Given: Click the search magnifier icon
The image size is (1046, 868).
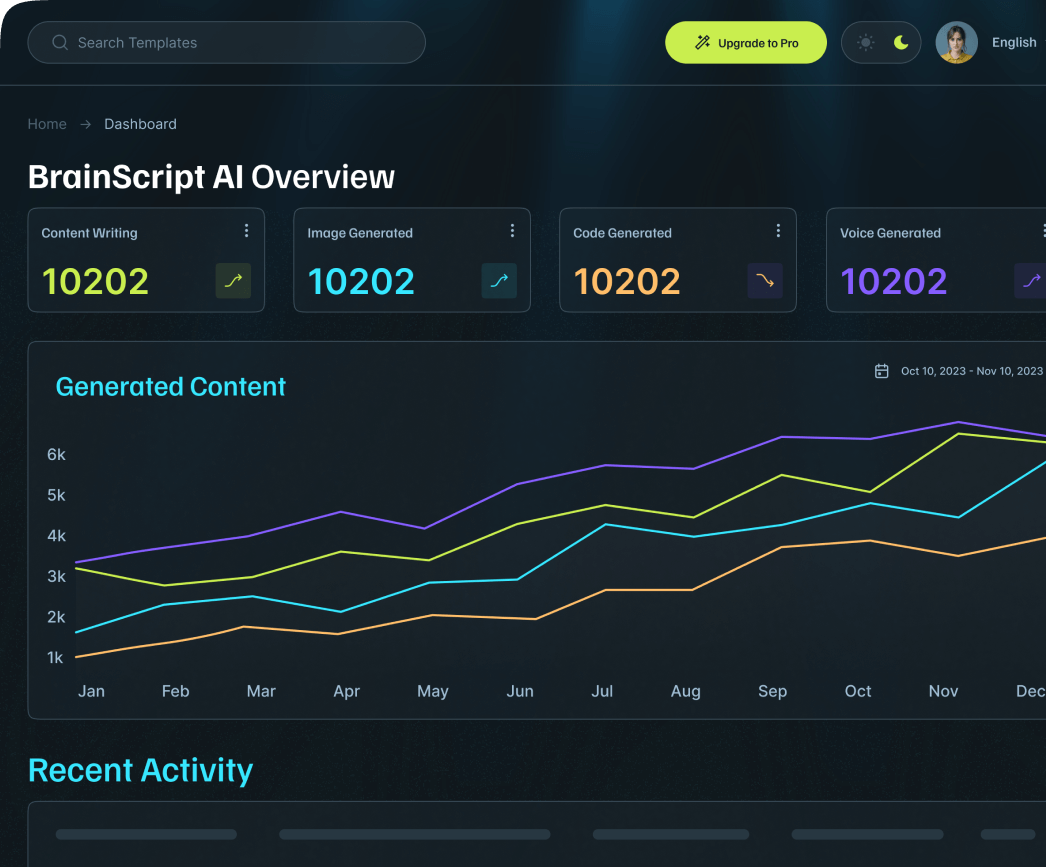Looking at the screenshot, I should tap(60, 42).
